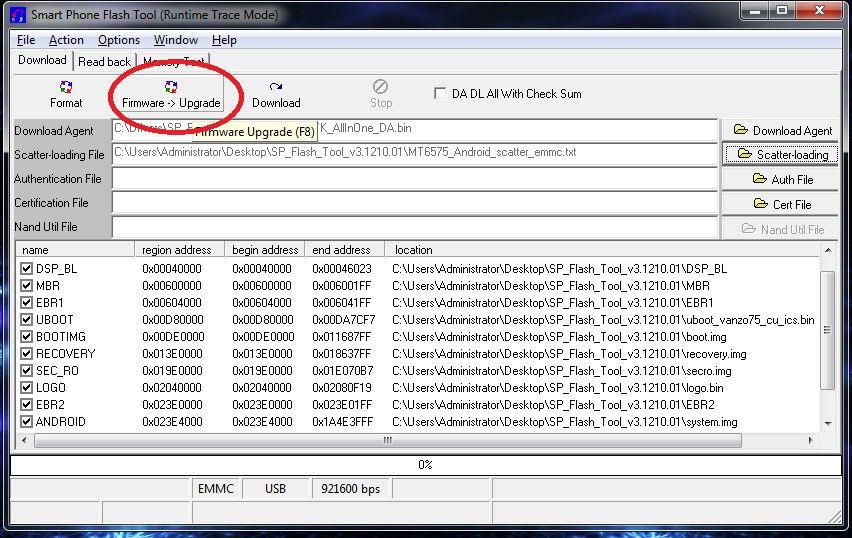852x538 pixels.
Task: Click end address 0x1A4E3FFF cell
Action: point(342,422)
